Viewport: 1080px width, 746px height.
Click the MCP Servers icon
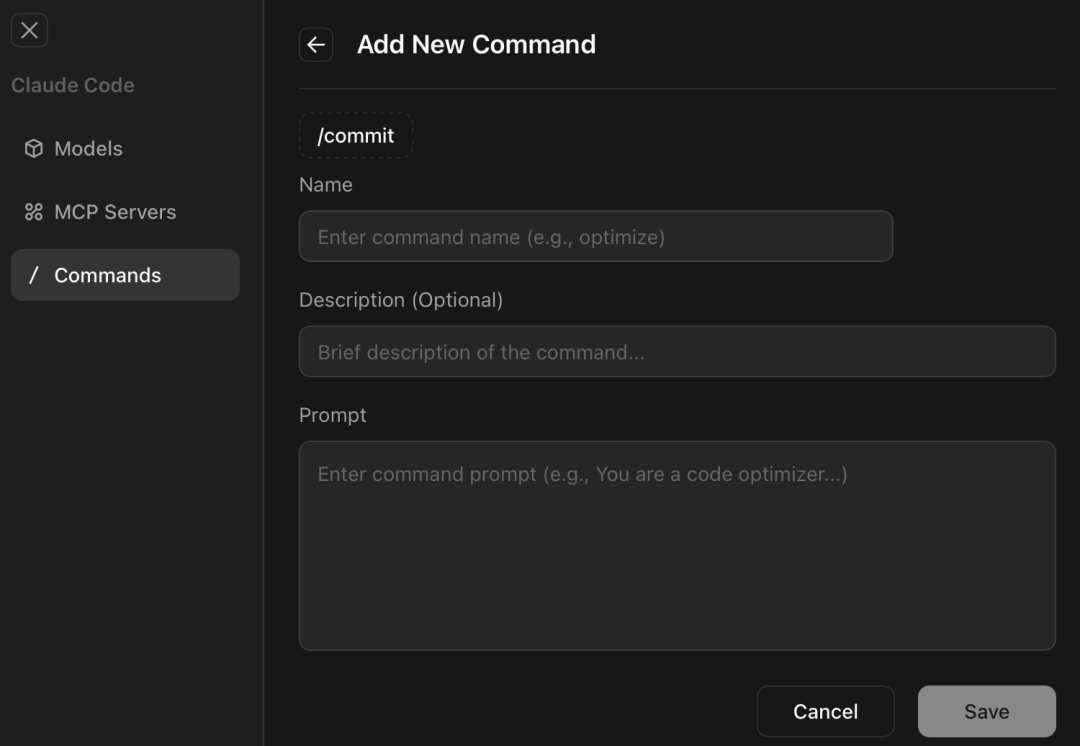[x=33, y=211]
